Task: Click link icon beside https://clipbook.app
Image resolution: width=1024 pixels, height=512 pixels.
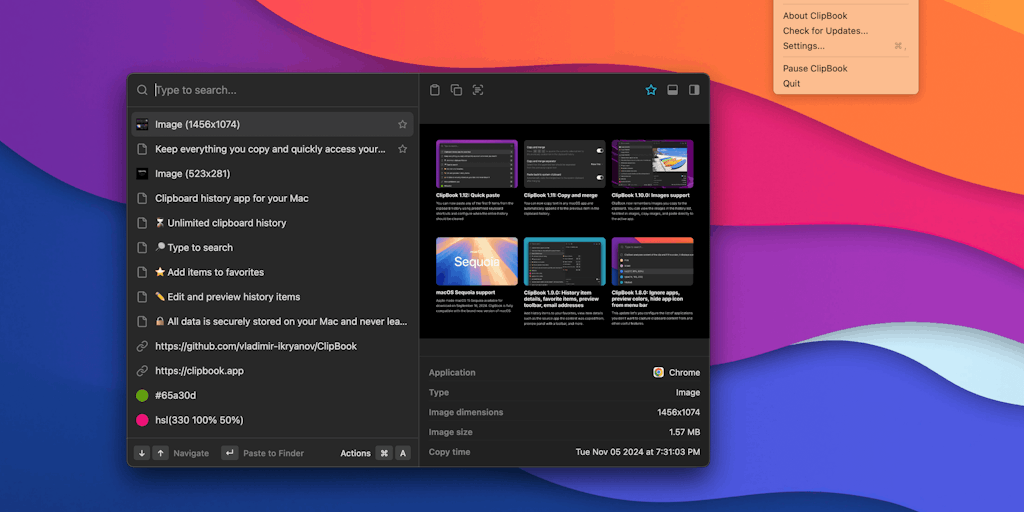Action: pos(142,371)
